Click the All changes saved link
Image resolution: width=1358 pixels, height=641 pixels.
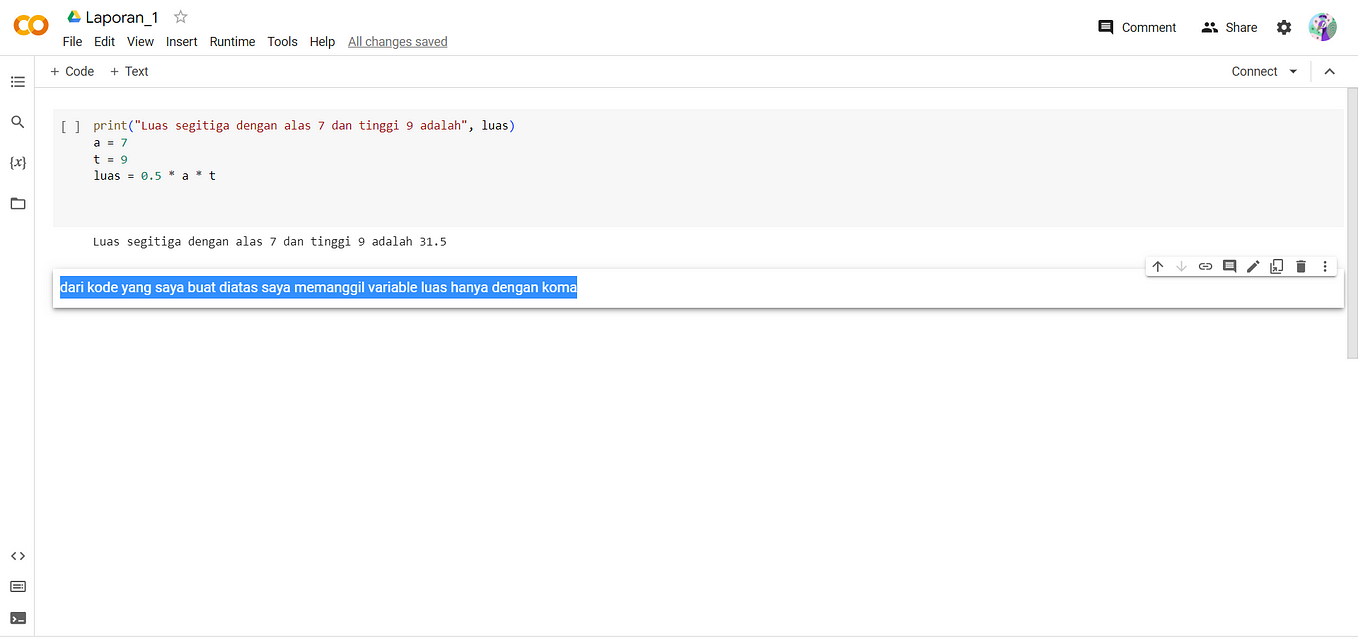tap(397, 42)
